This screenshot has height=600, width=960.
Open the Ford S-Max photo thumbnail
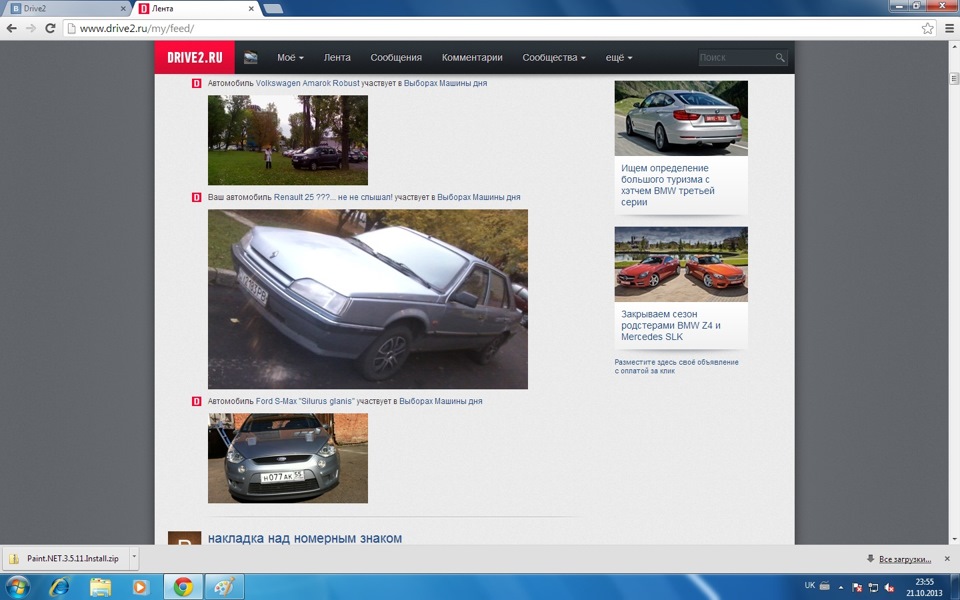coord(288,458)
